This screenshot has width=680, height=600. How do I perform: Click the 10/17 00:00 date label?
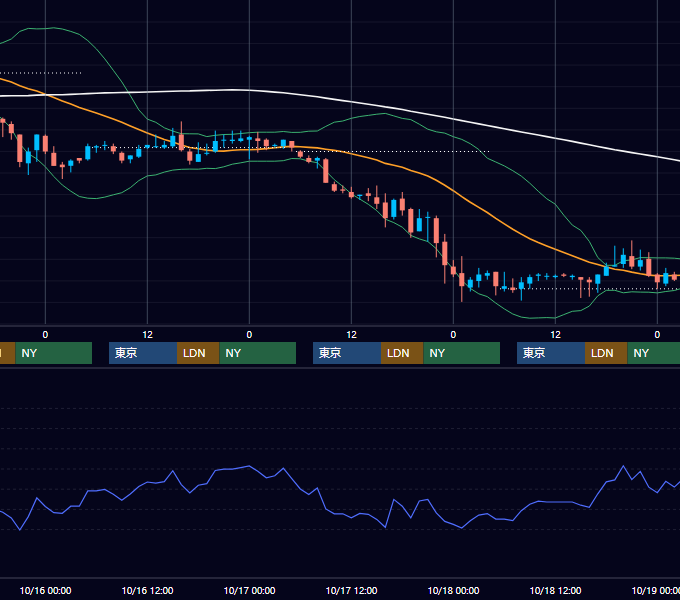pos(249,590)
